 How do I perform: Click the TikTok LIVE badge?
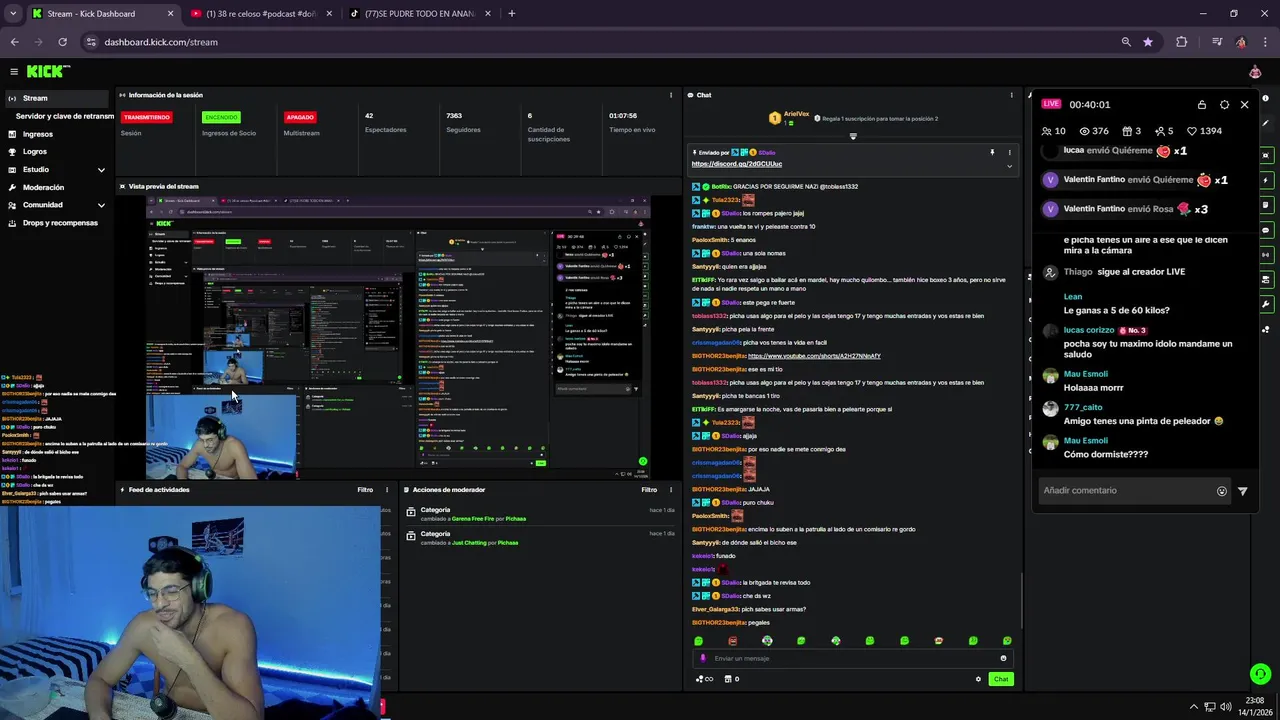tap(1051, 104)
